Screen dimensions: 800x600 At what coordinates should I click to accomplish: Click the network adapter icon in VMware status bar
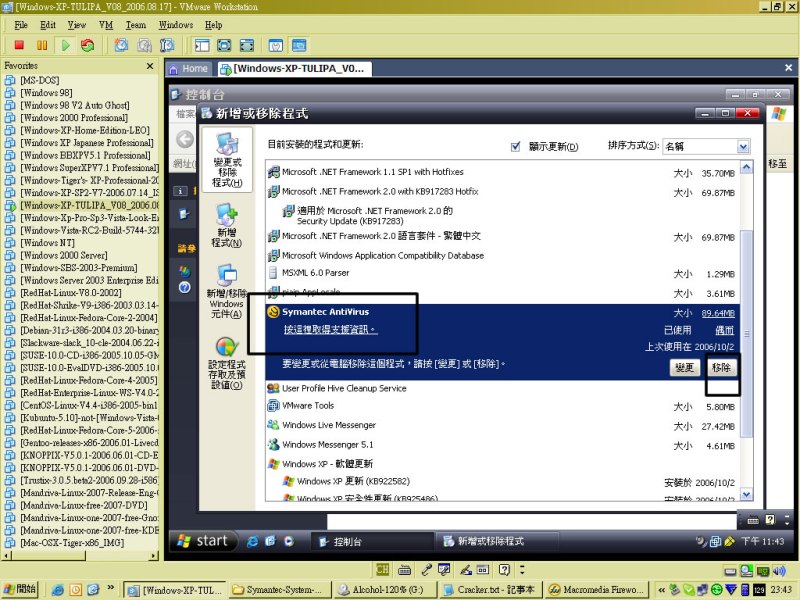click(x=763, y=571)
